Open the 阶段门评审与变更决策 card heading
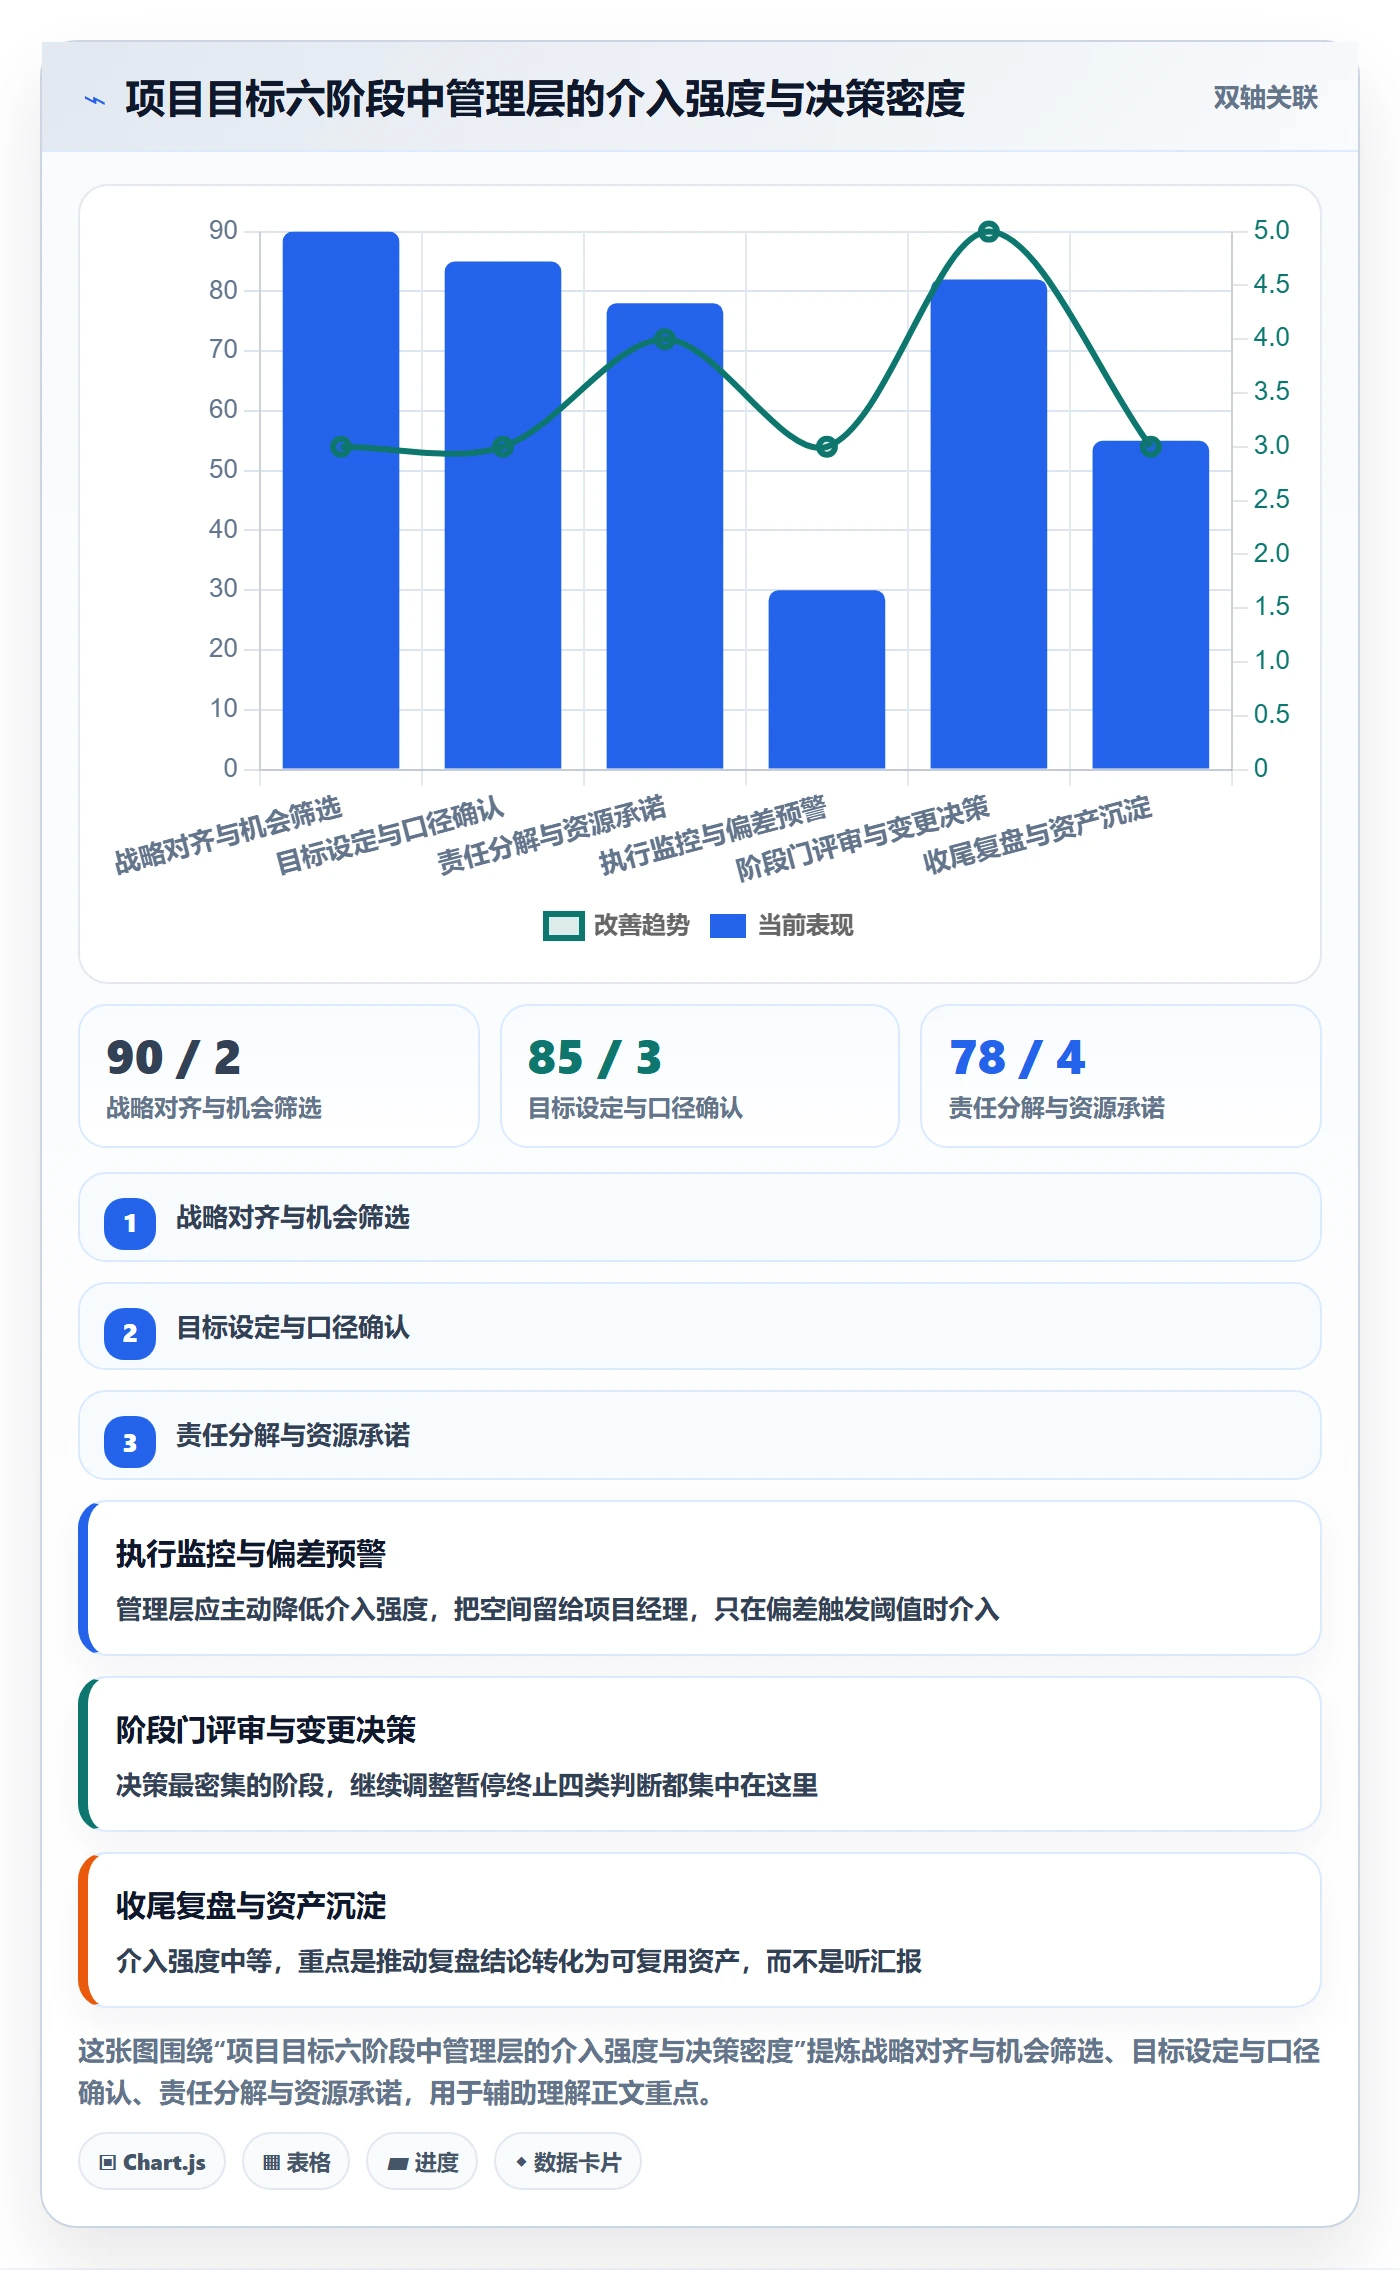 266,1729
